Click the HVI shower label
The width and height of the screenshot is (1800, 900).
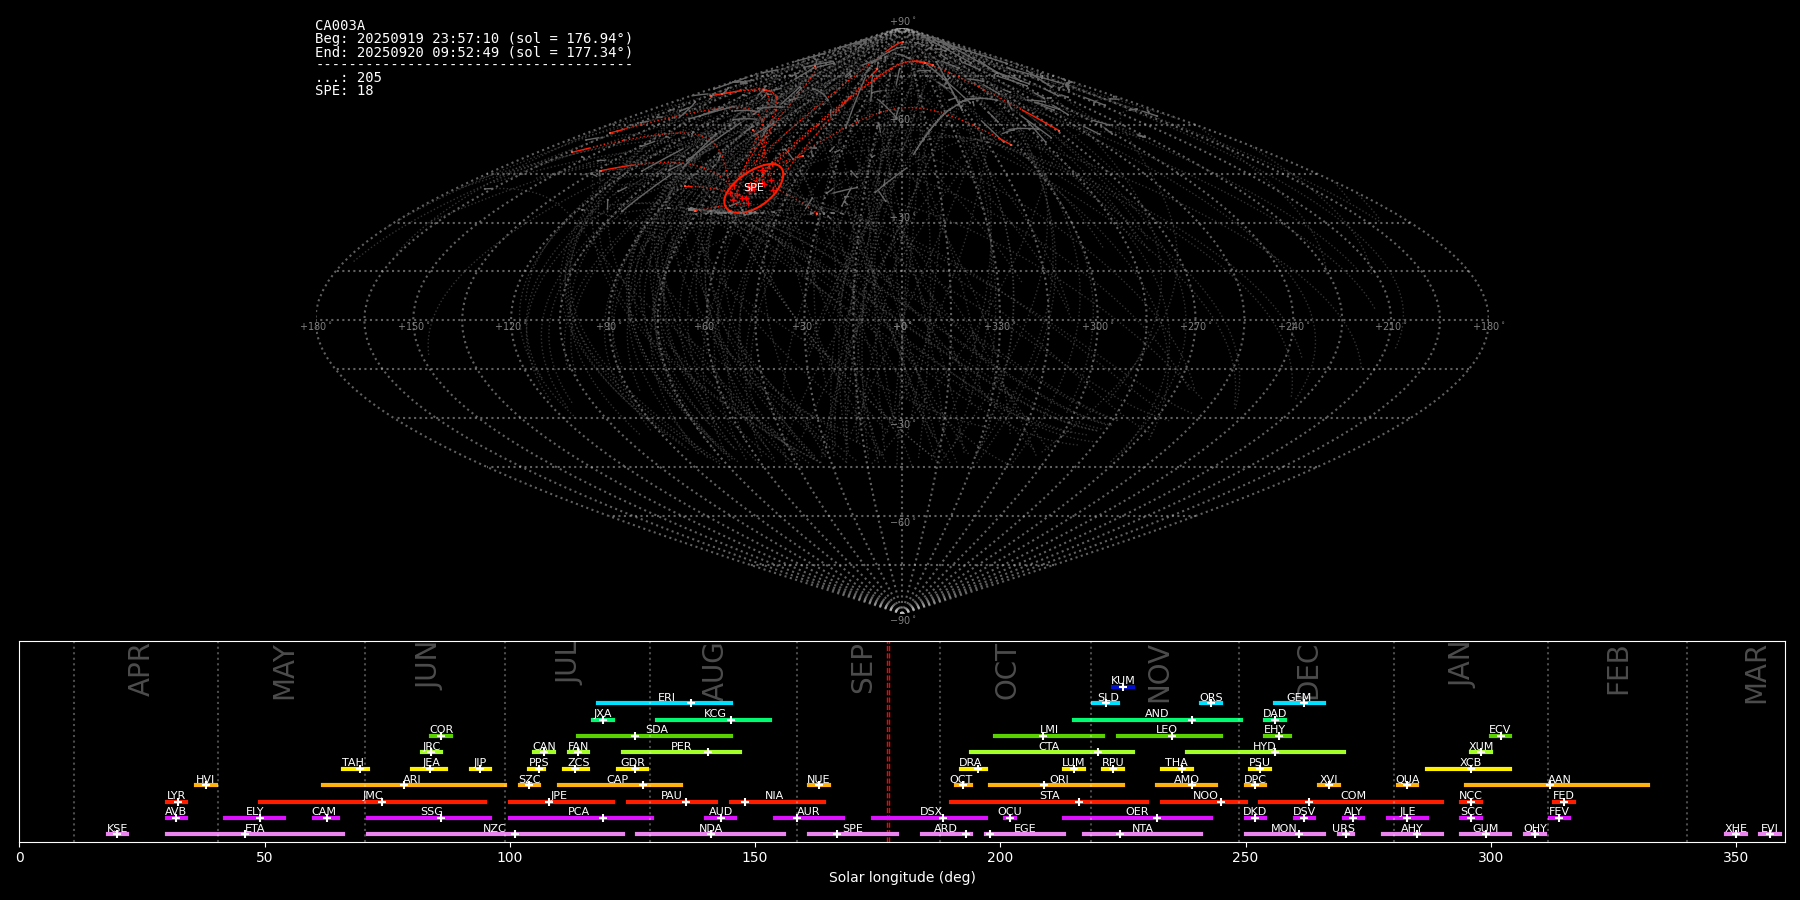point(205,780)
